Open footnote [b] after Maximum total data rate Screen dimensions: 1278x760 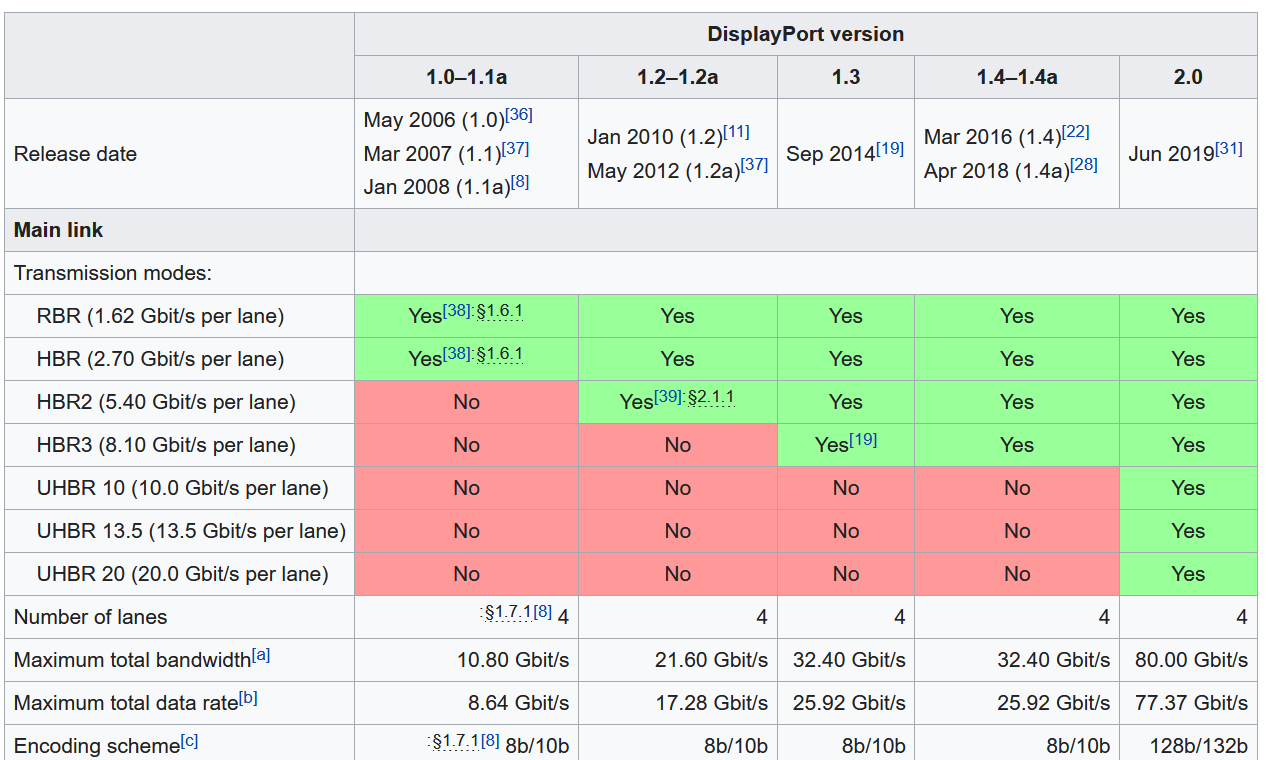click(x=248, y=698)
